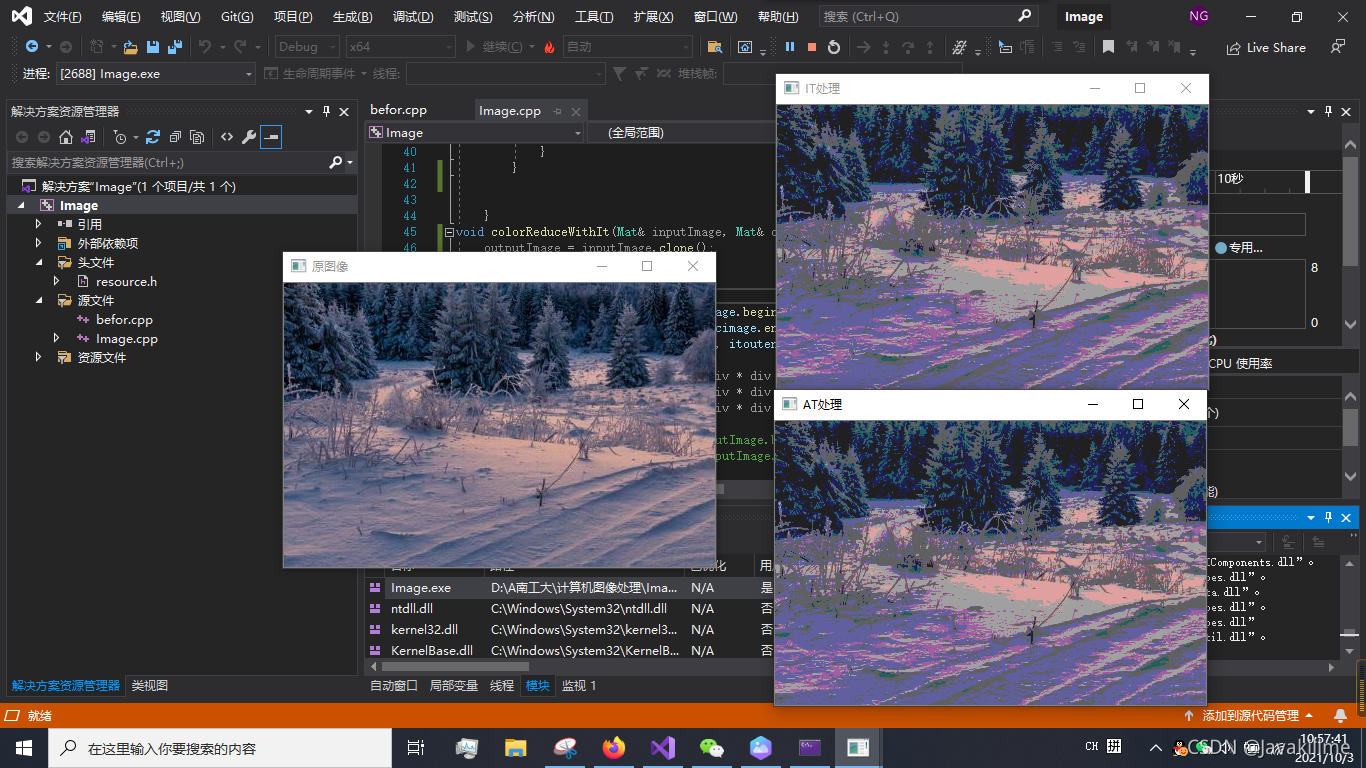
Task: Open the global scope (全局范围) dropdown
Action: 680,133
